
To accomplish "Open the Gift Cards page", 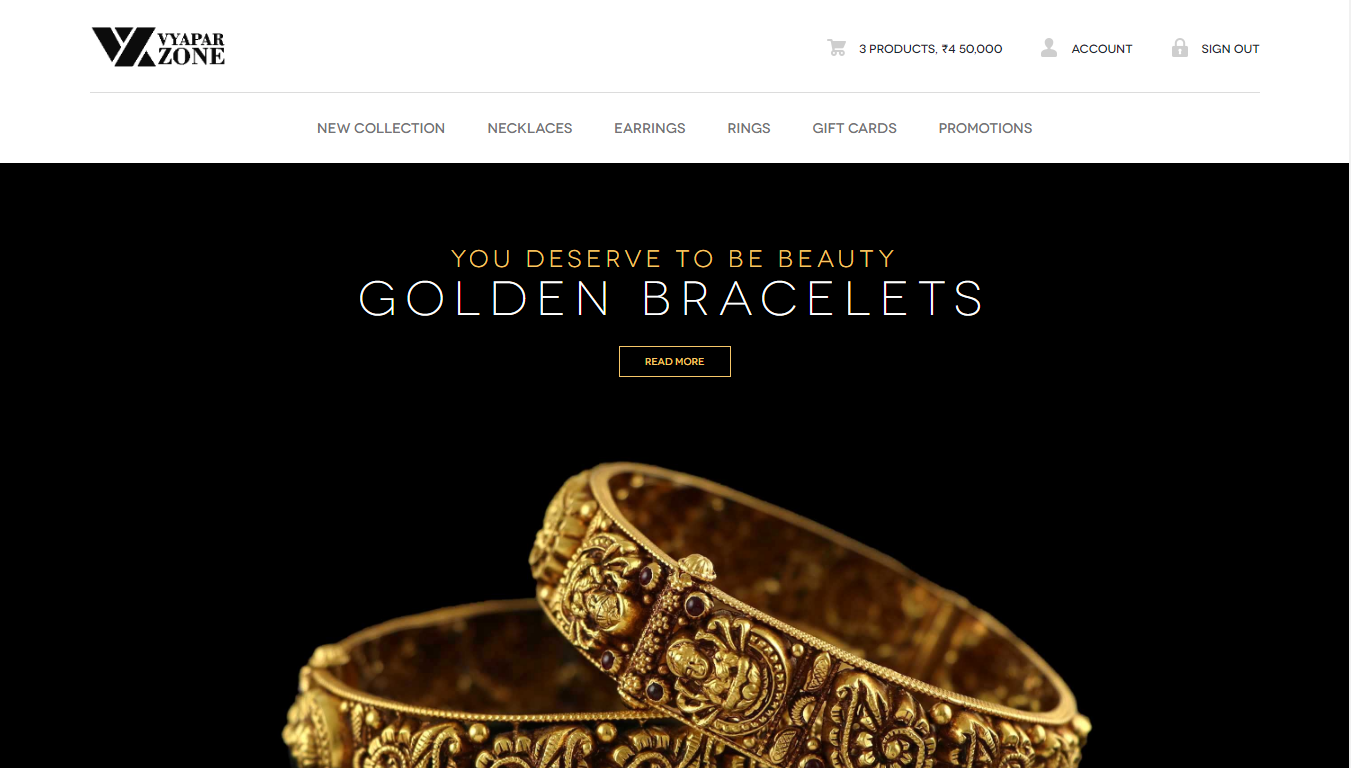I will coord(855,128).
